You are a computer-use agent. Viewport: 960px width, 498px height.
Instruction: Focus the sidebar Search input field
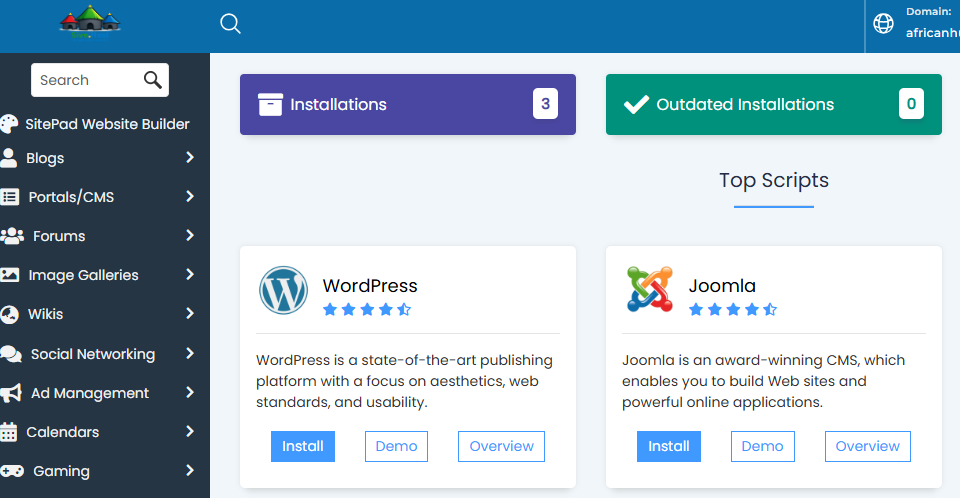pos(86,80)
